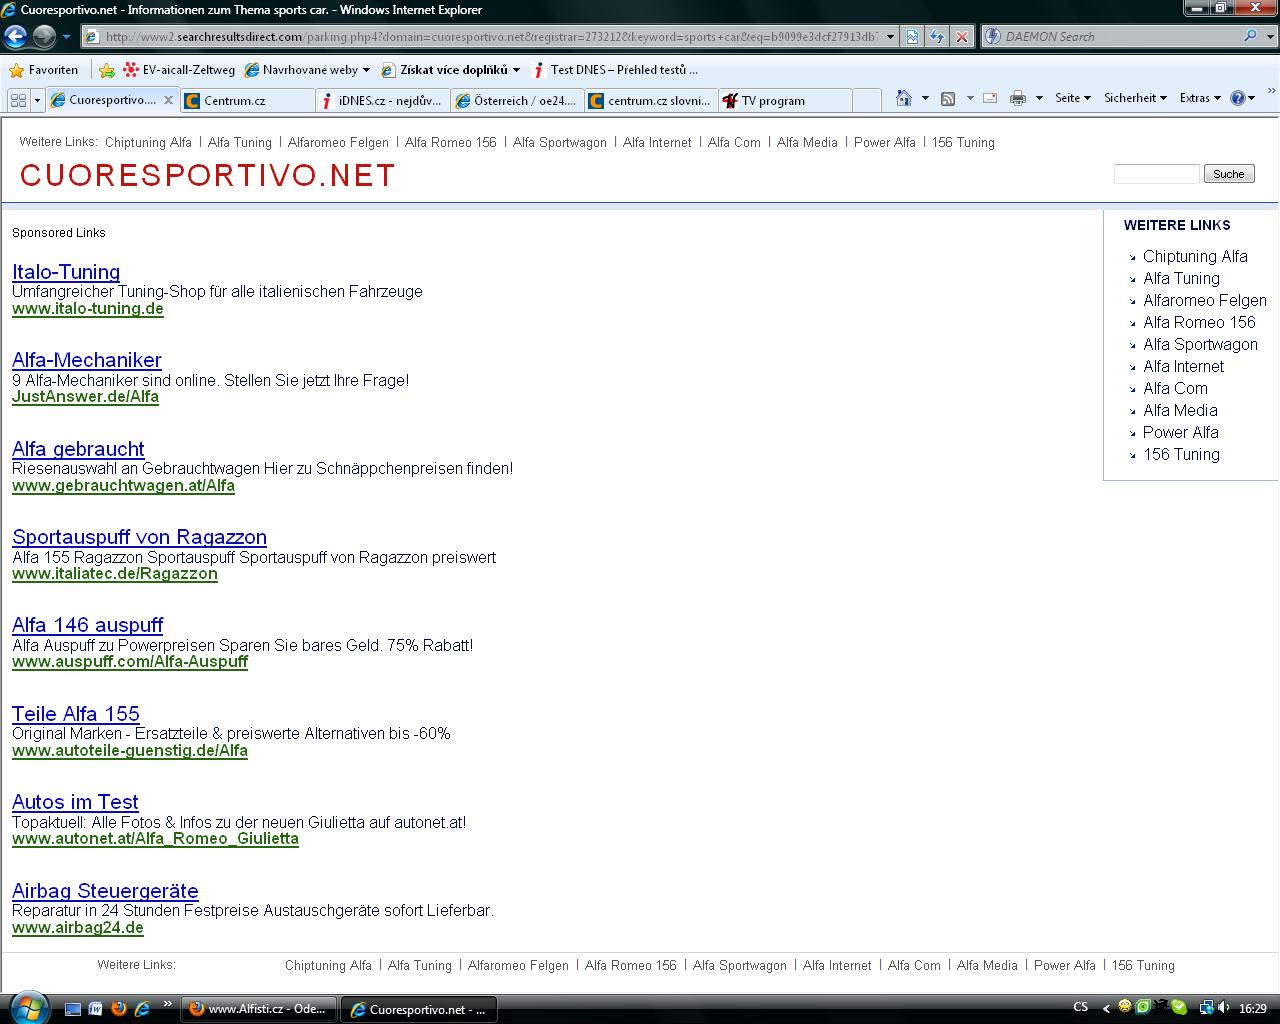1280x1024 pixels.
Task: Click Power Alfa in the footer links
Action: (x=1065, y=965)
